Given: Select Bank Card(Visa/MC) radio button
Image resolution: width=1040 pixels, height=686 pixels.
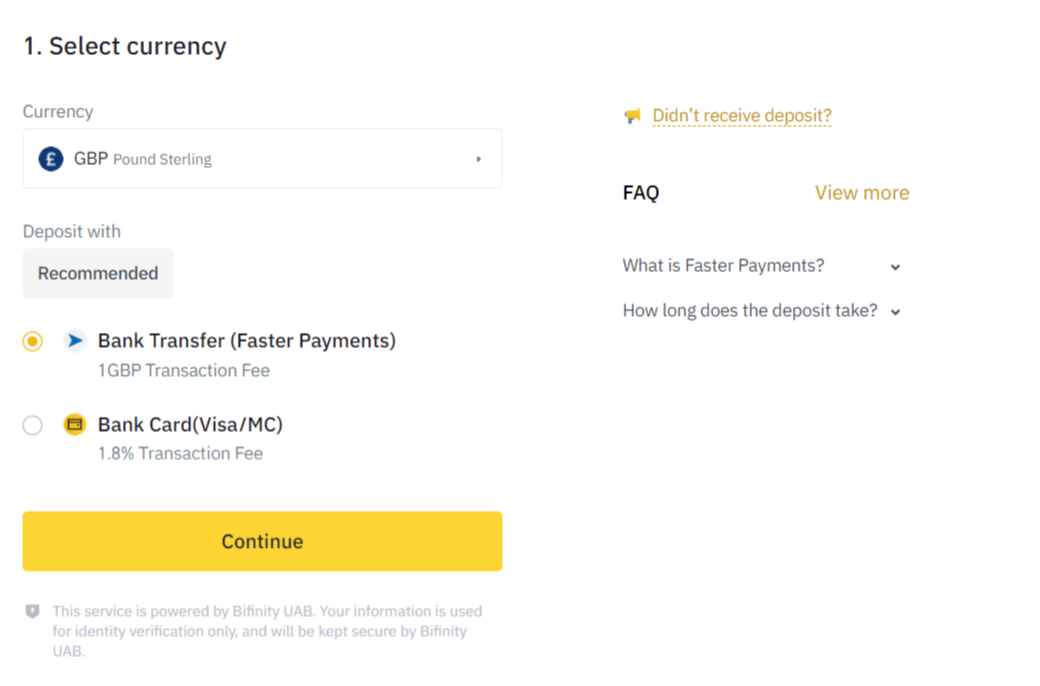Looking at the screenshot, I should click(x=32, y=425).
